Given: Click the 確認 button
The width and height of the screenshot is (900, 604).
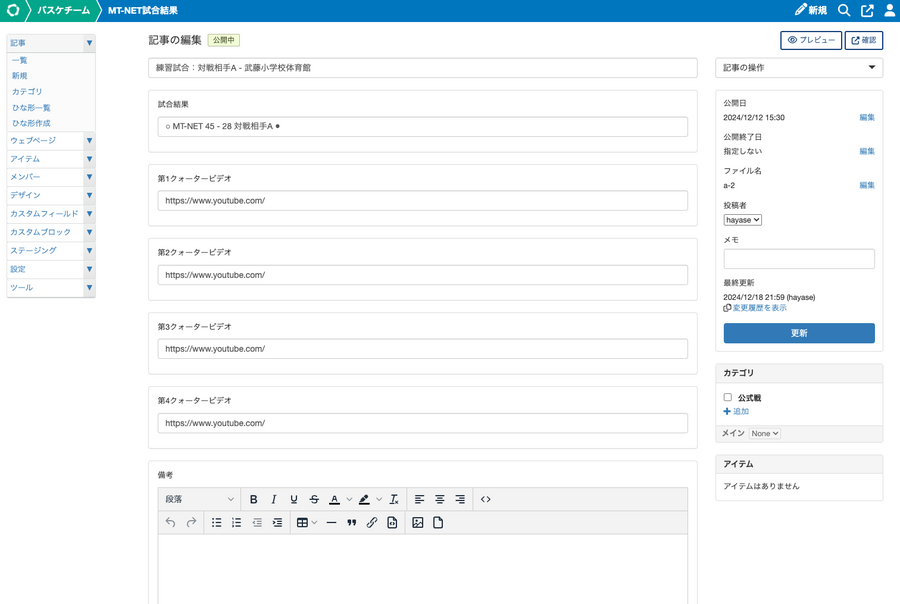Looking at the screenshot, I should tap(864, 40).
